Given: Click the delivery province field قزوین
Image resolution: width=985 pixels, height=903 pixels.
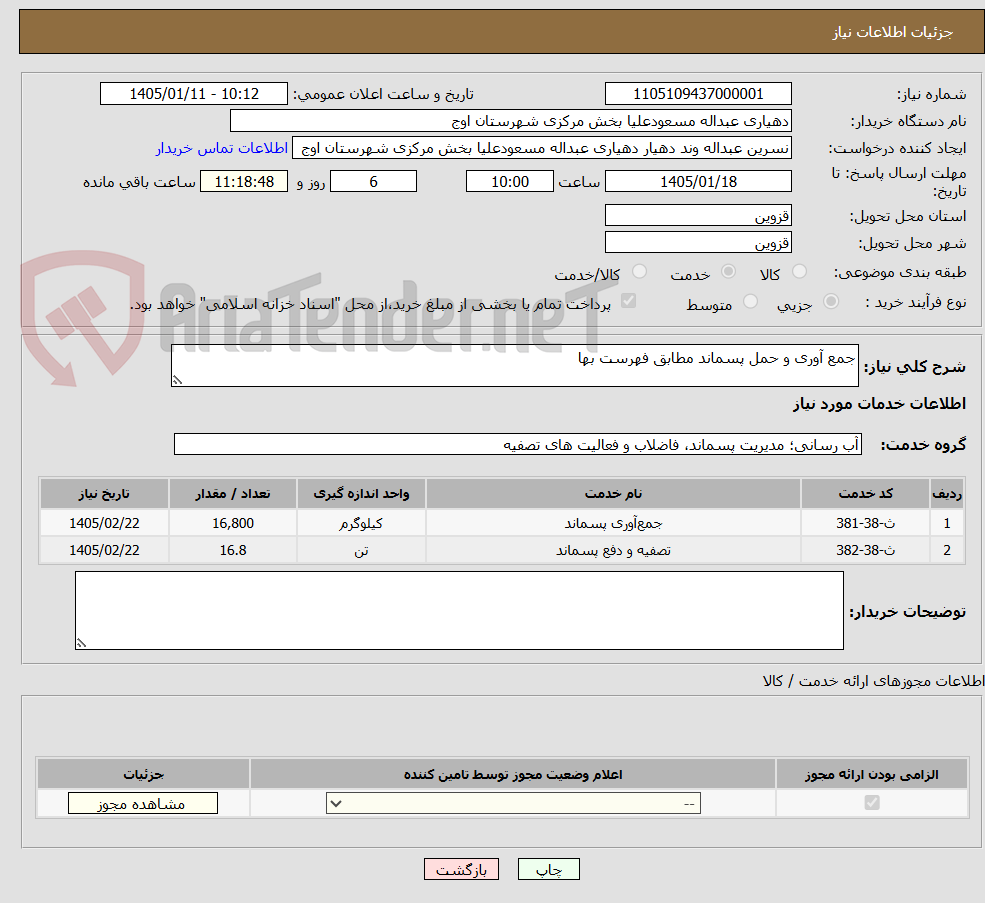Looking at the screenshot, I should pyautogui.click(x=698, y=216).
